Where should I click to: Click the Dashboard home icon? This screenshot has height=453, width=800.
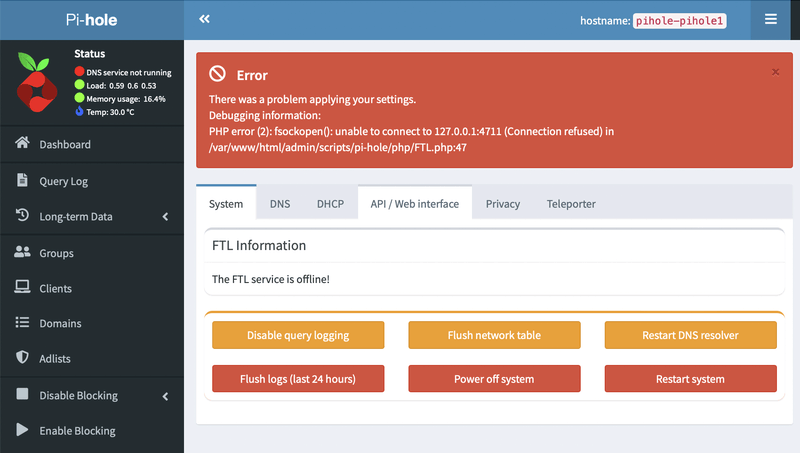click(22, 143)
